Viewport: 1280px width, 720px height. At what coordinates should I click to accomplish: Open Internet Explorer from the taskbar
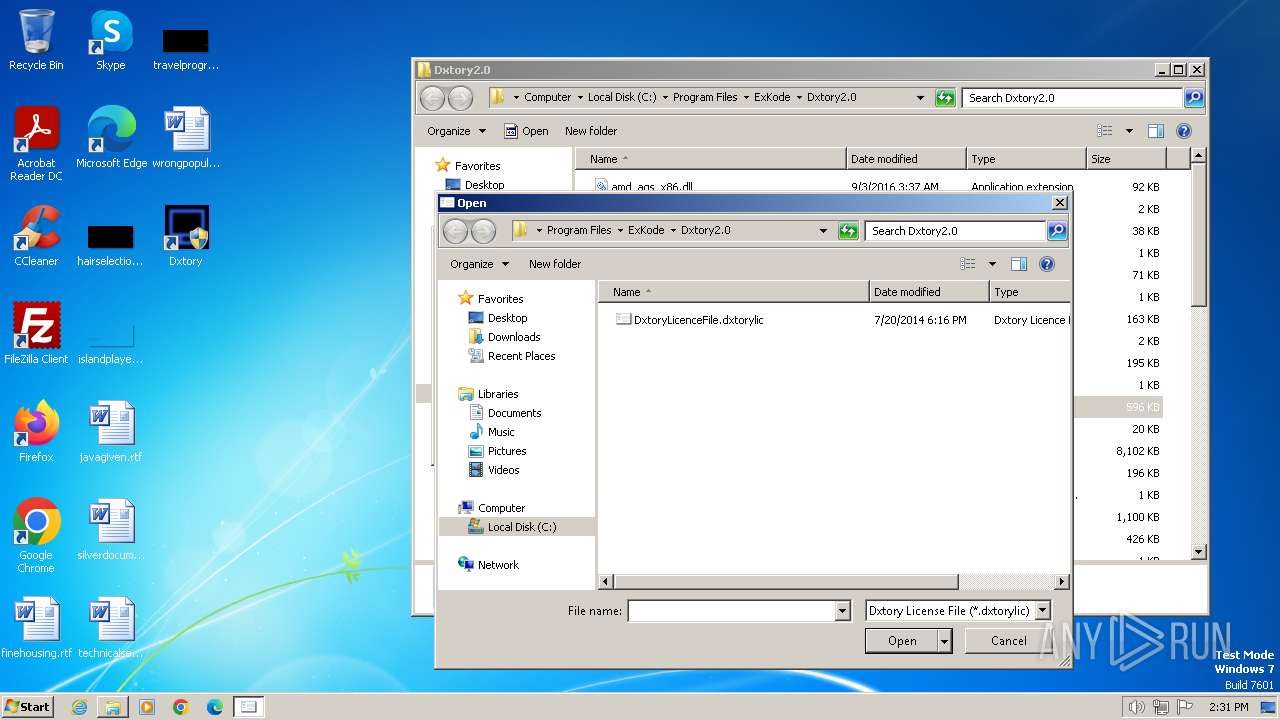(79, 707)
